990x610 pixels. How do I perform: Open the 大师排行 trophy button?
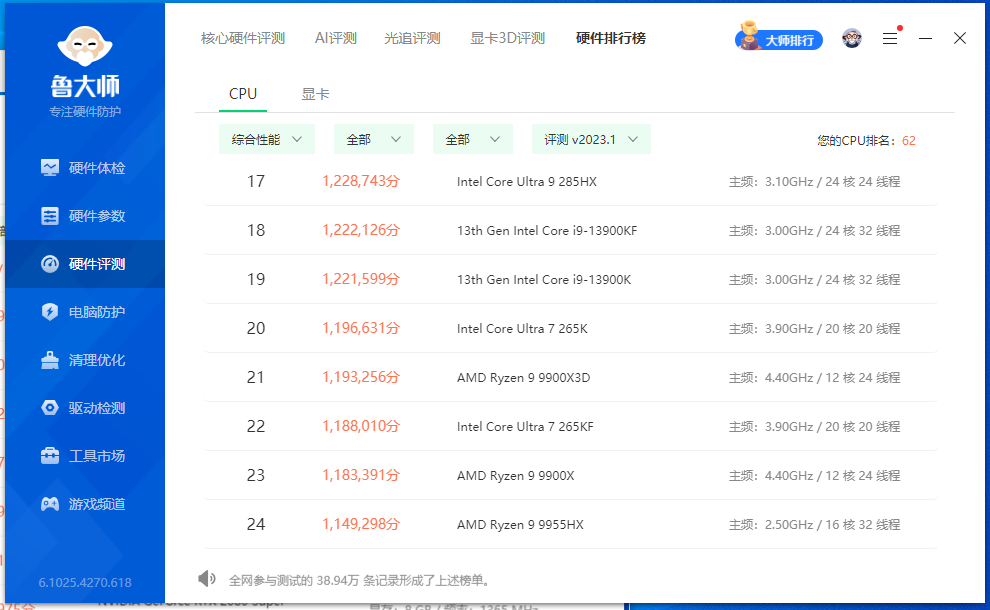(x=779, y=38)
